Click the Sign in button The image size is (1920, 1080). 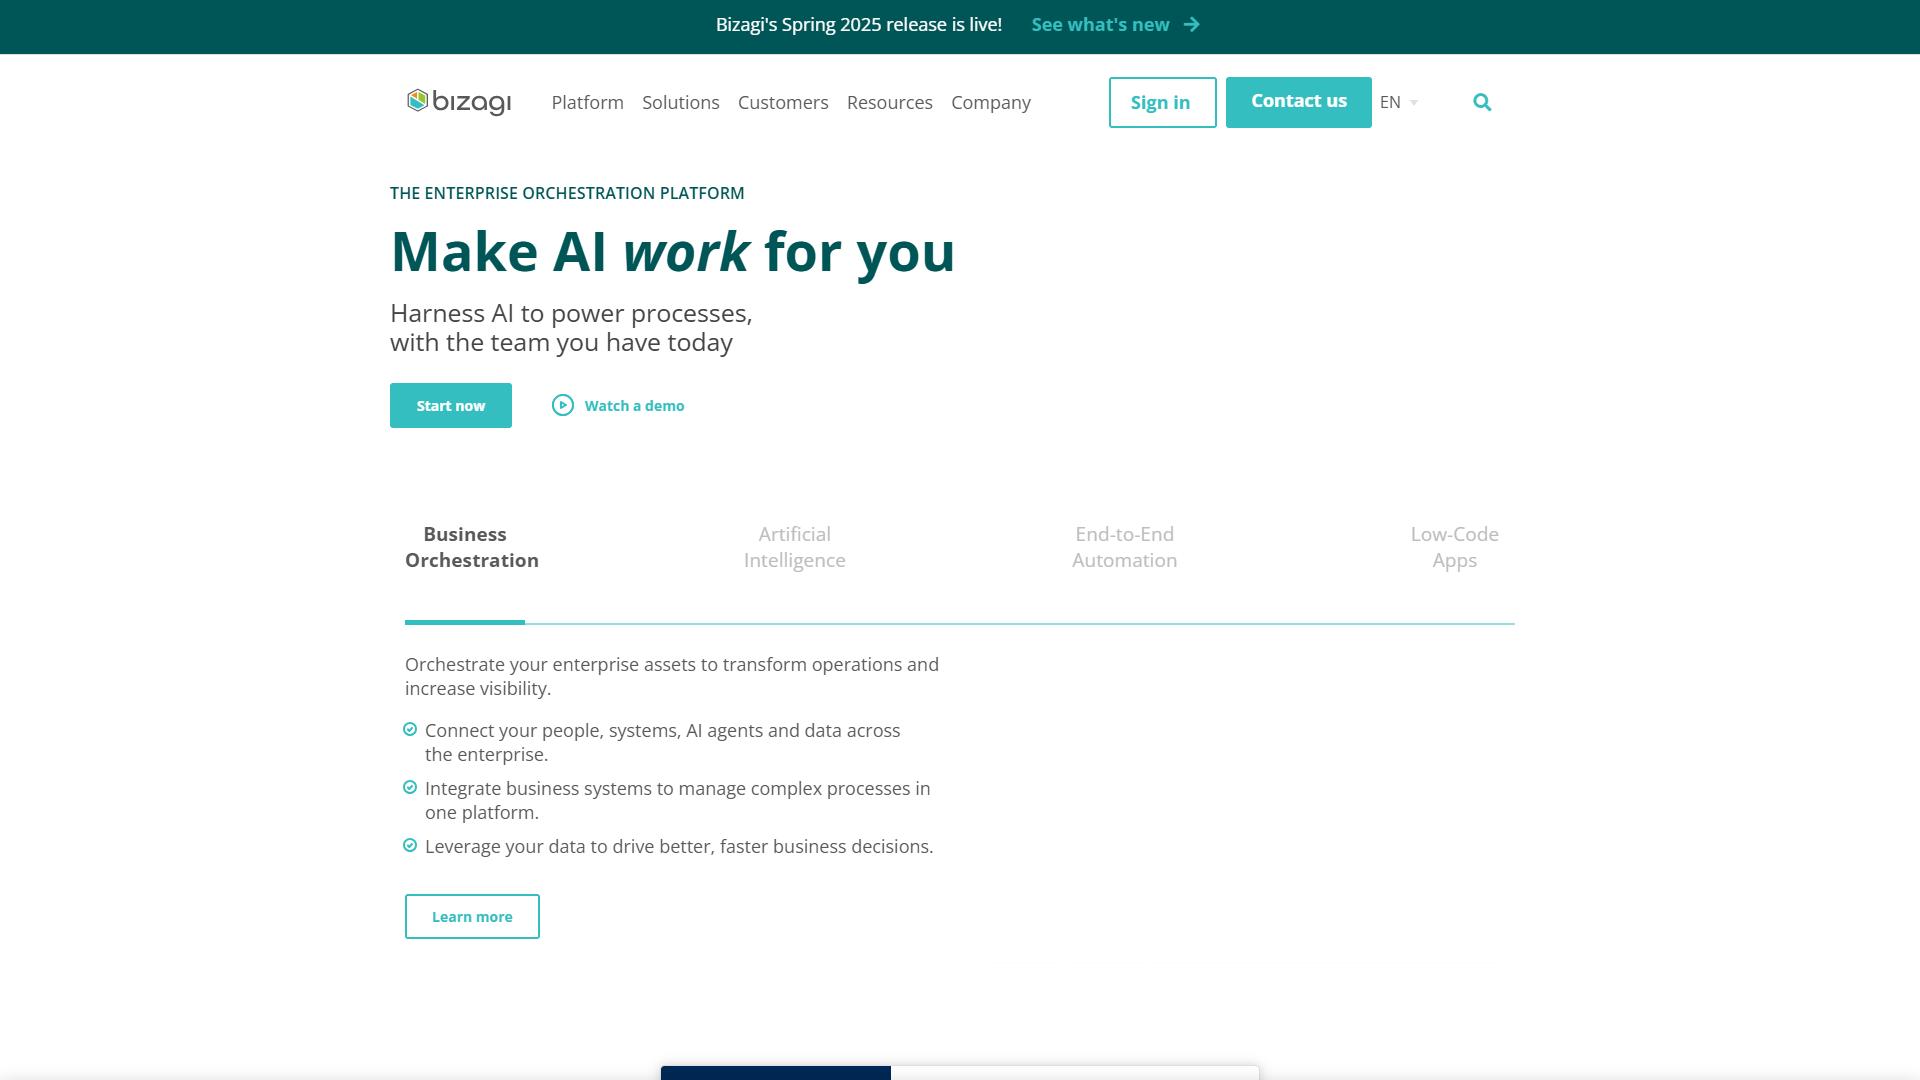(x=1162, y=102)
